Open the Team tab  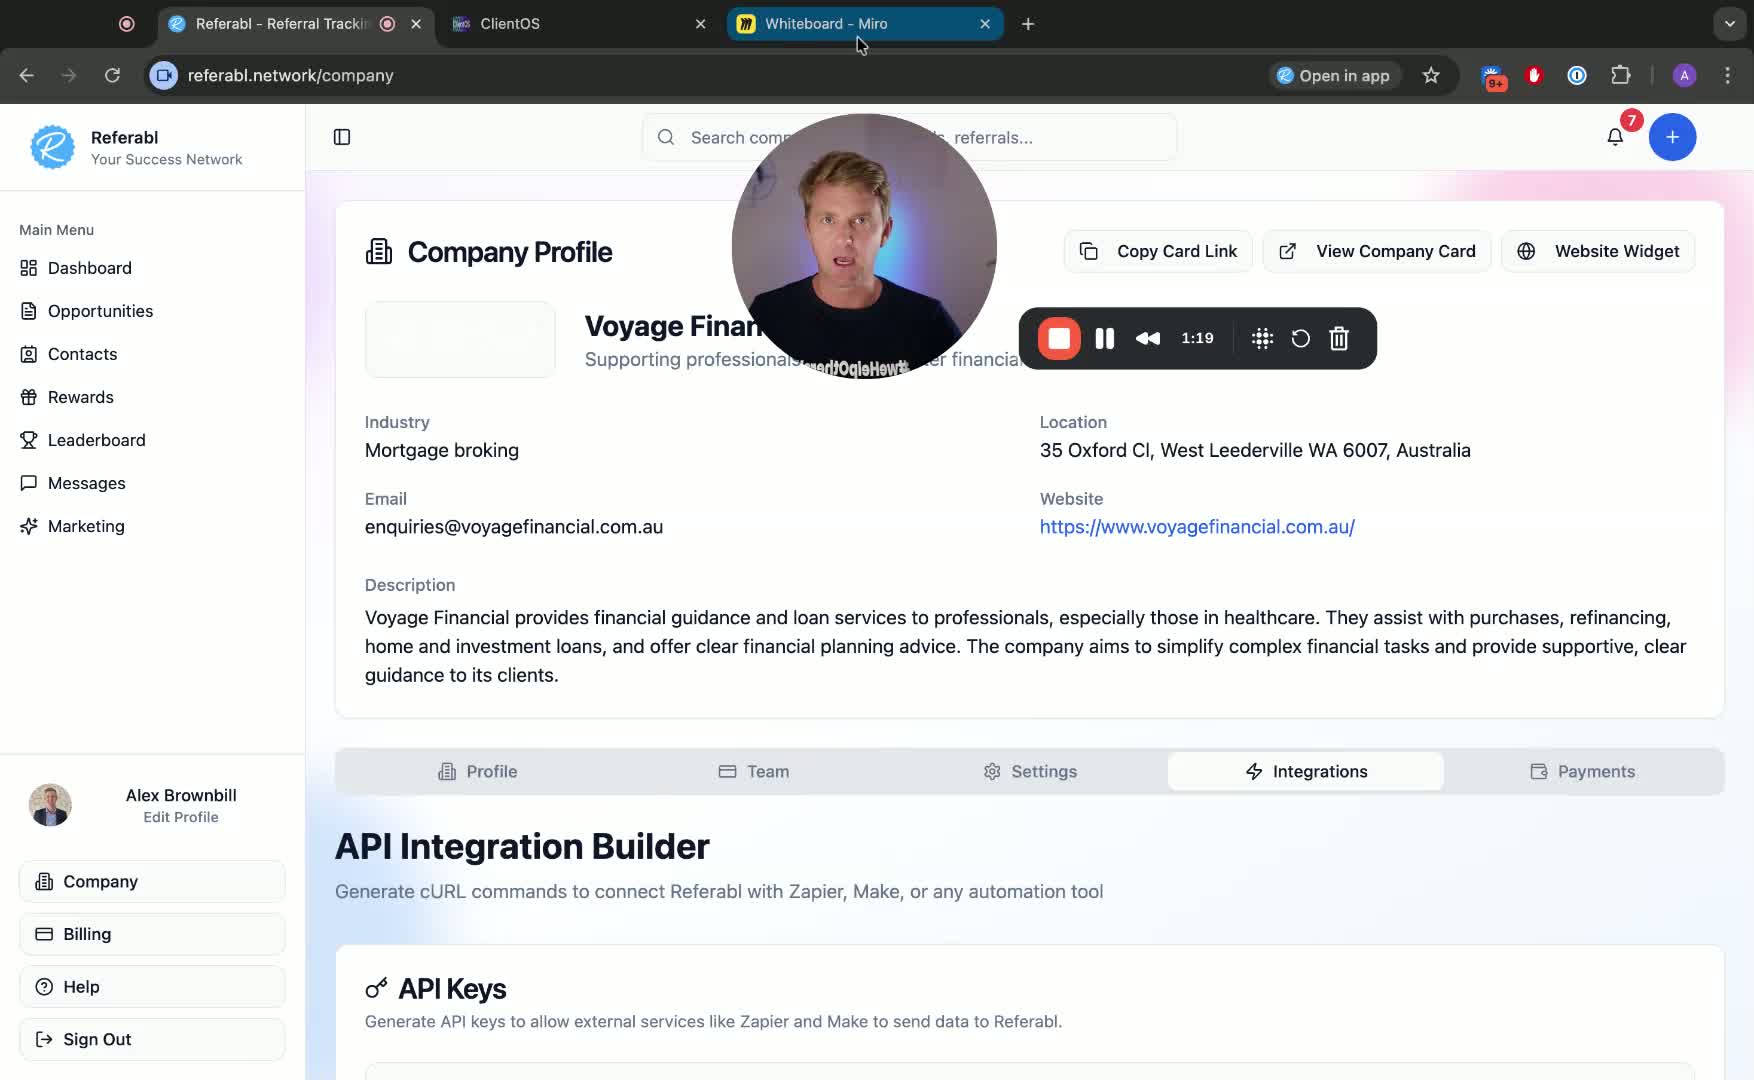click(753, 772)
